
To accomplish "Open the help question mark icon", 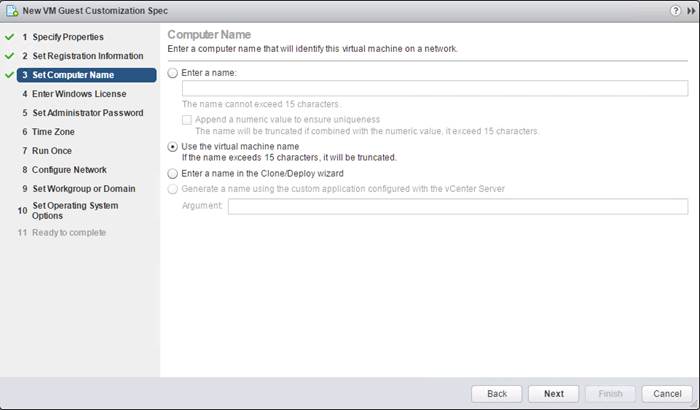I will pyautogui.click(x=675, y=11).
